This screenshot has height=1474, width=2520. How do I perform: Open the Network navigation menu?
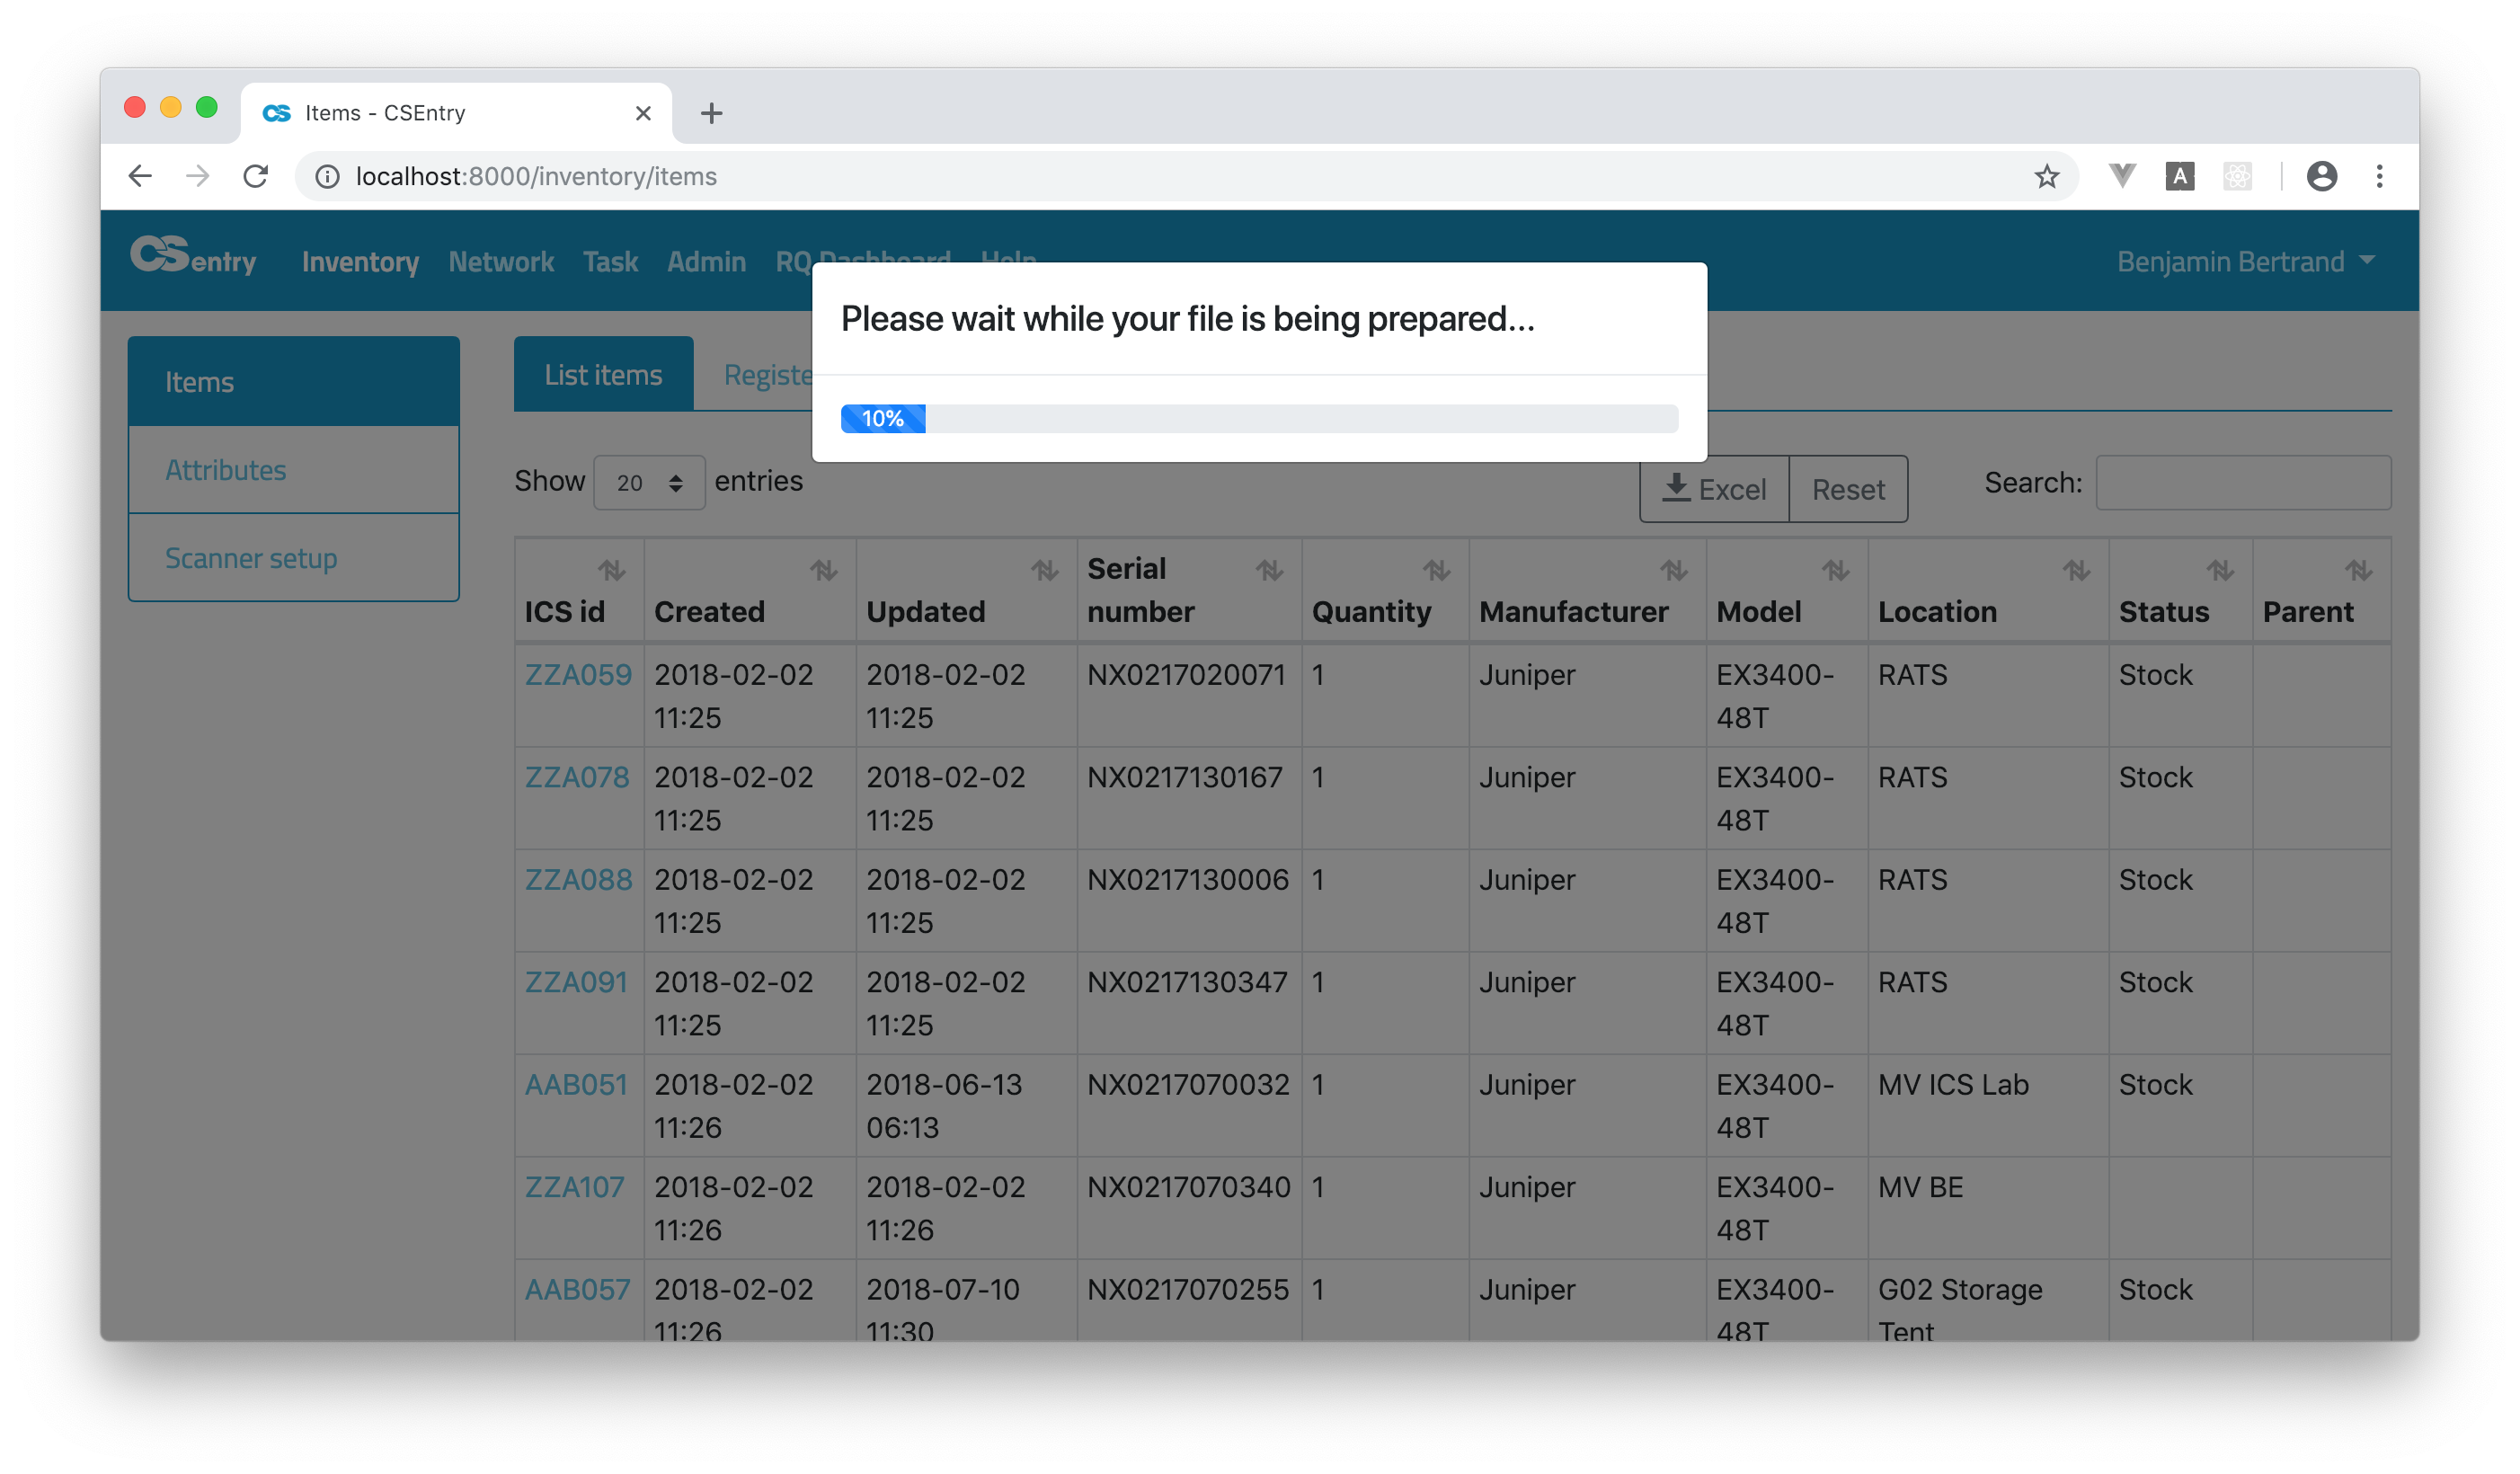tap(500, 261)
